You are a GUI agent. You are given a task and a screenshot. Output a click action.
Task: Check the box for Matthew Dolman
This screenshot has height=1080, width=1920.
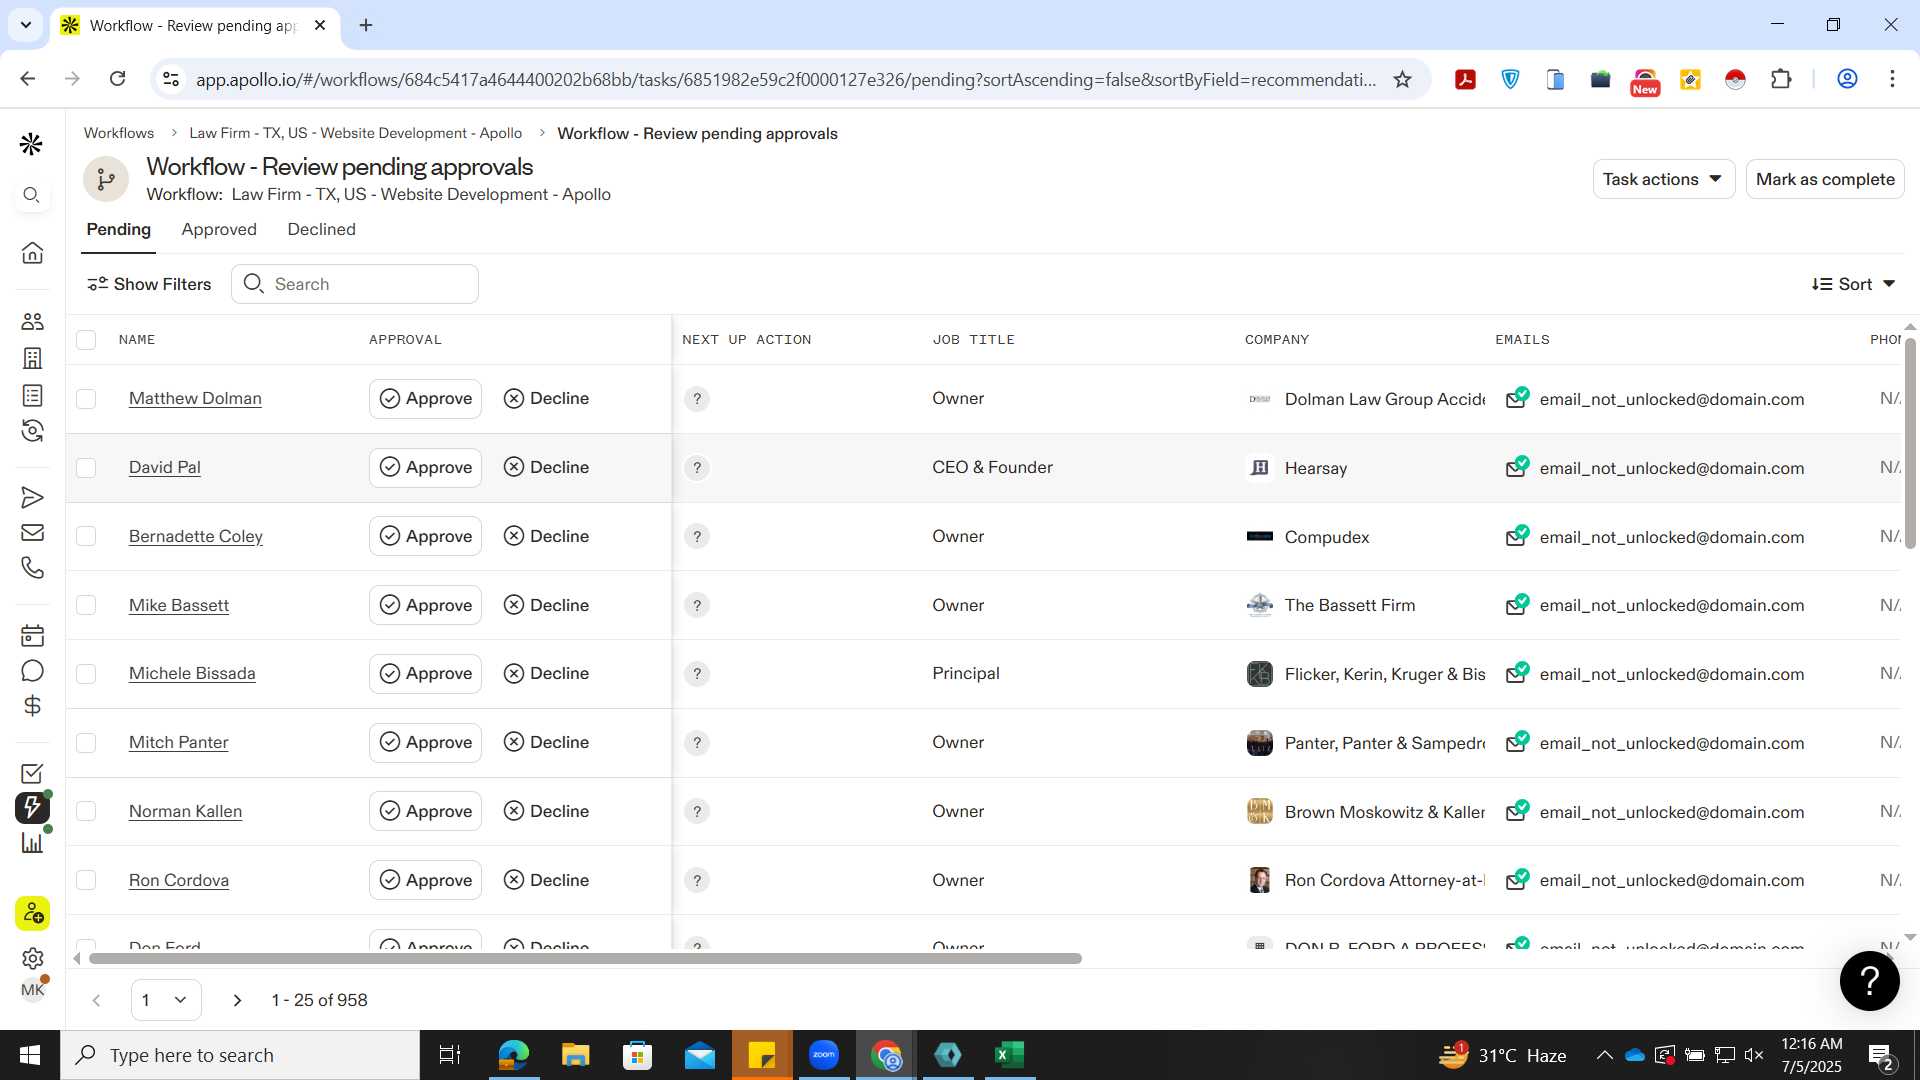pyautogui.click(x=86, y=399)
